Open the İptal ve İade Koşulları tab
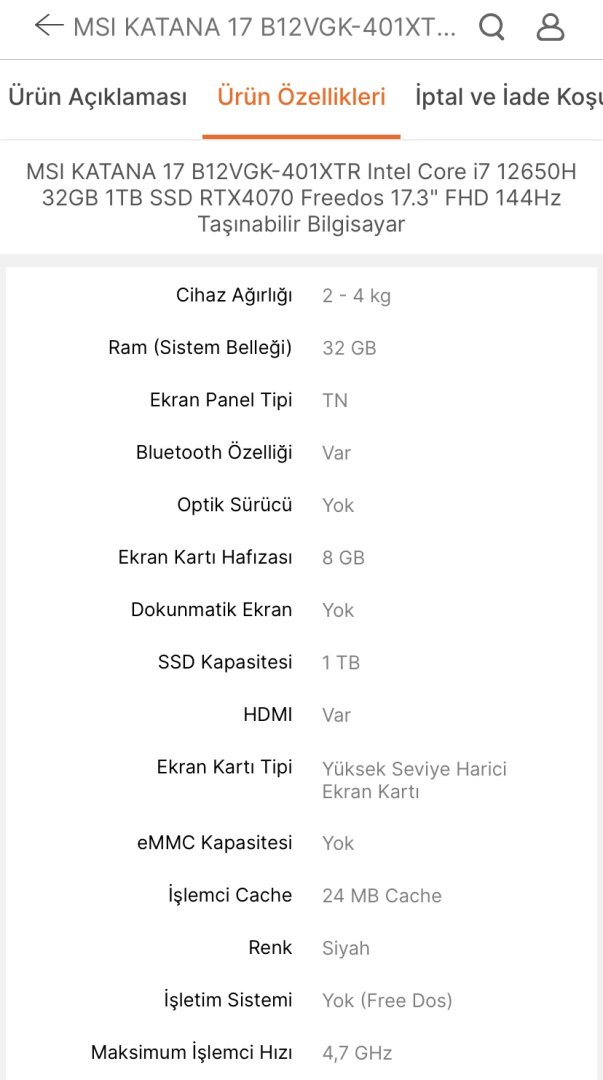This screenshot has width=603, height=1080. [508, 97]
